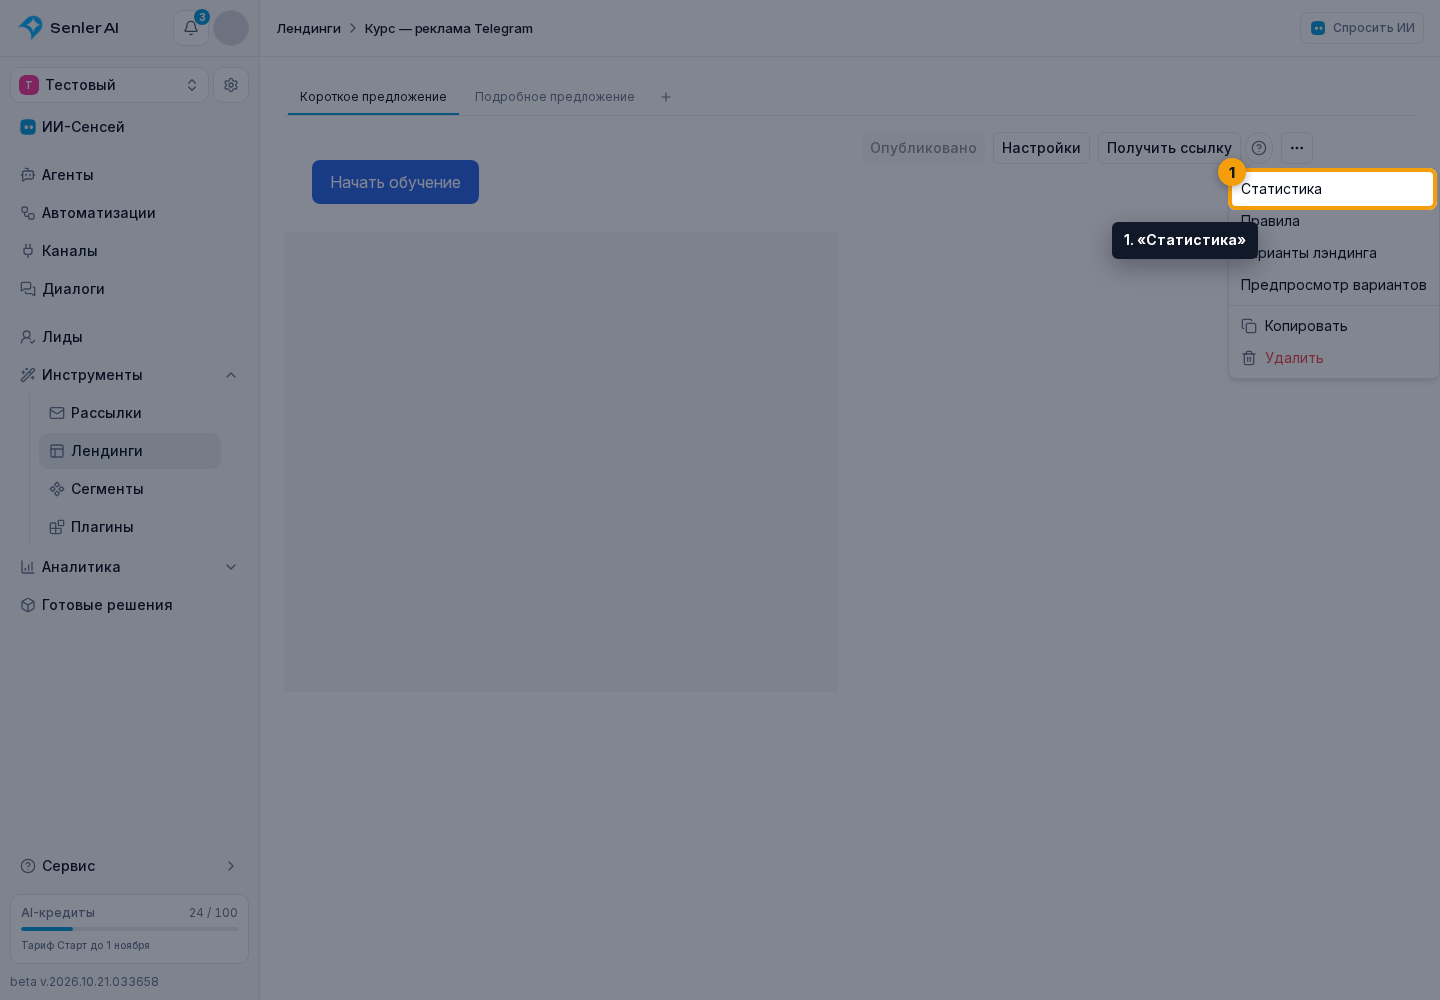The height and width of the screenshot is (1000, 1440).
Task: Choose Правила from the dropdown menu
Action: [x=1333, y=221]
